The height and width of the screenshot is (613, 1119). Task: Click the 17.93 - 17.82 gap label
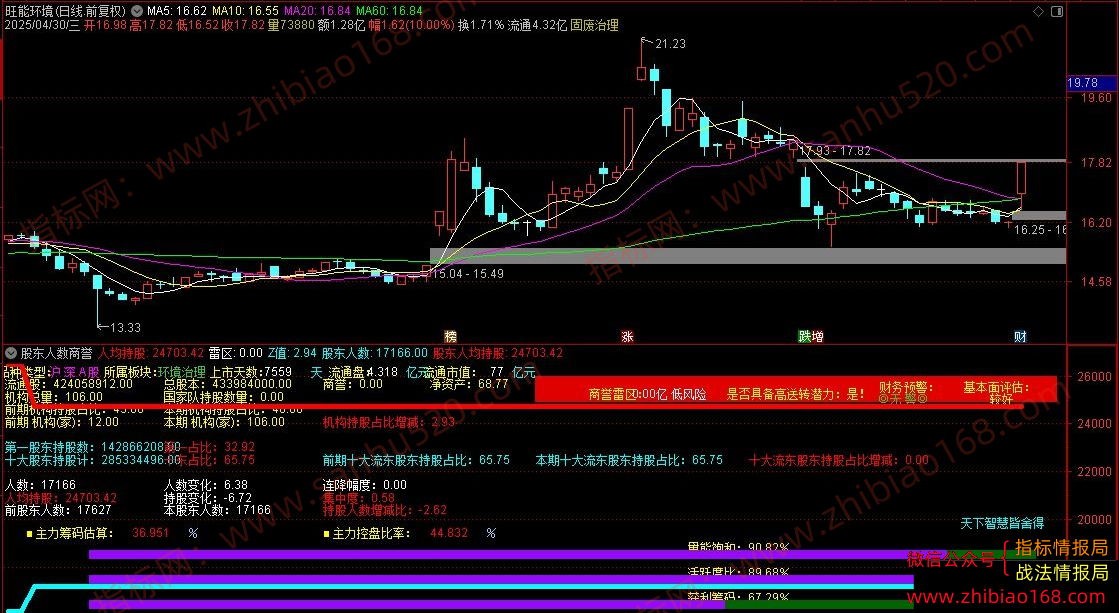pyautogui.click(x=835, y=151)
